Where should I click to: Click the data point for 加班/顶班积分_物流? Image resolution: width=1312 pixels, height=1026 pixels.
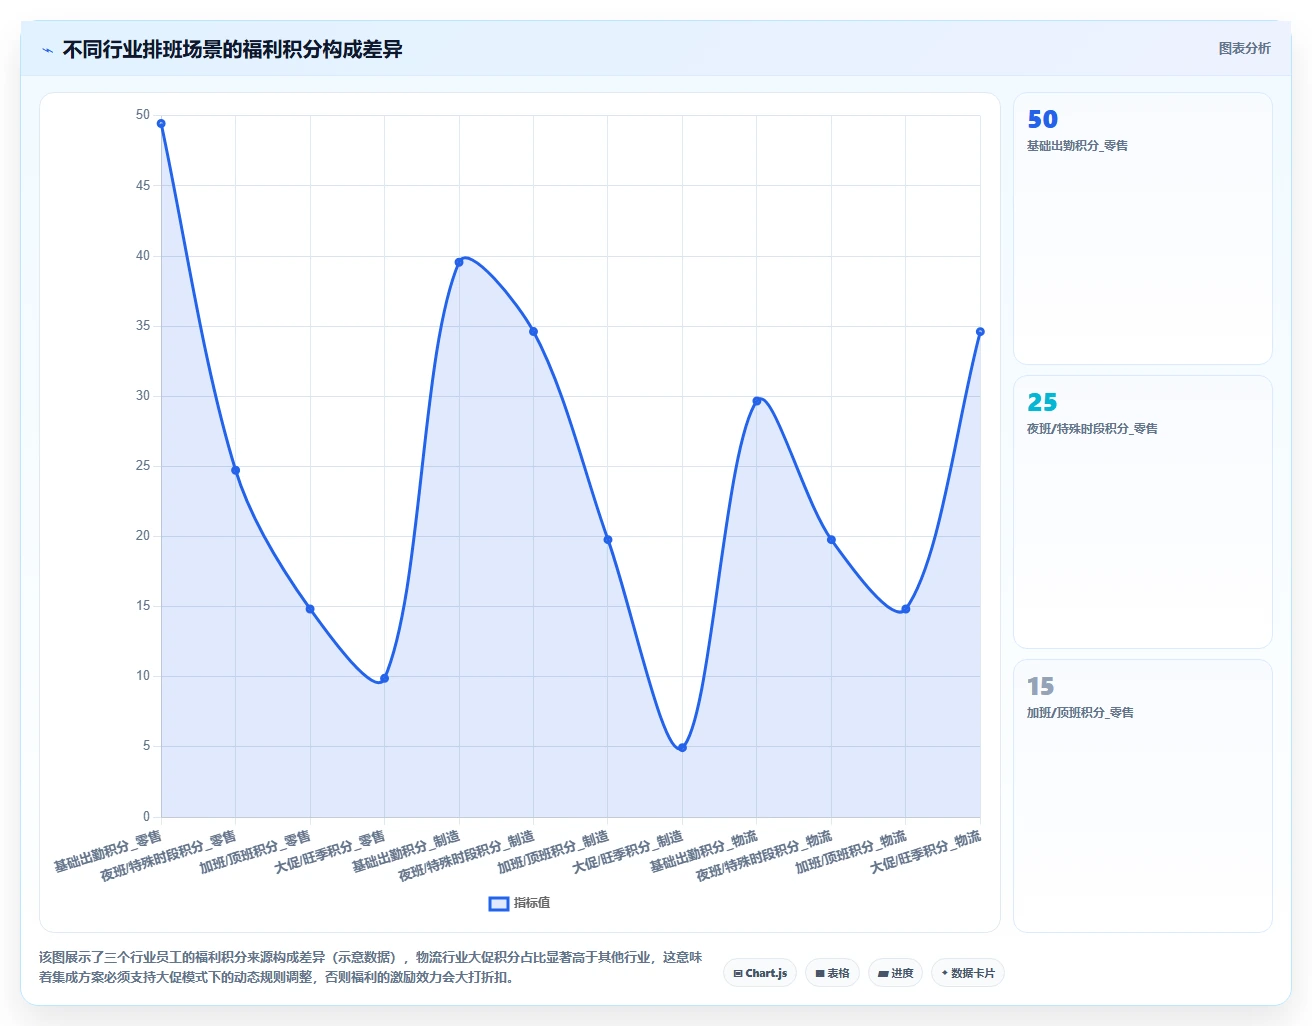906,609
